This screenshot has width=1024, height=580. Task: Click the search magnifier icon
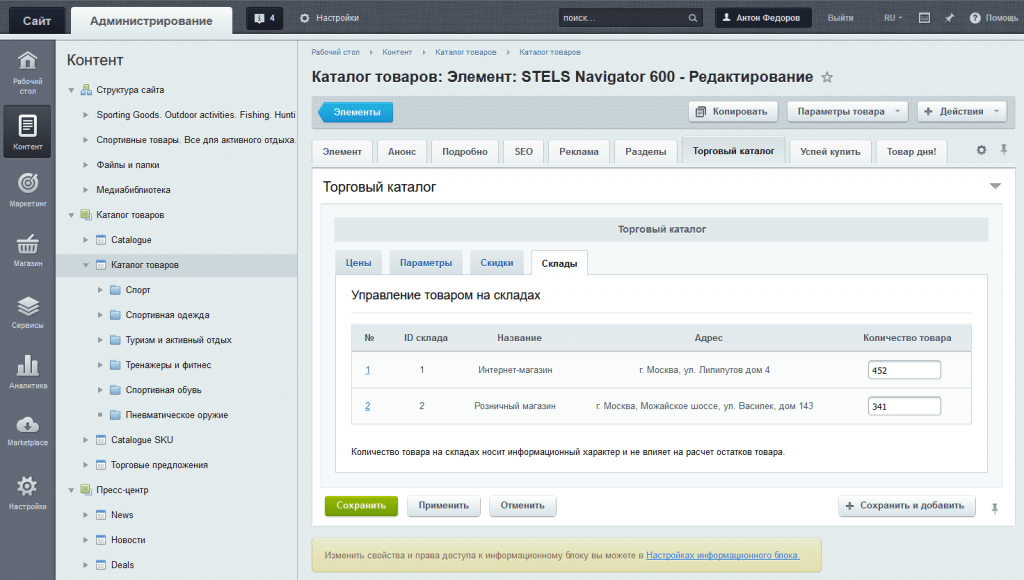point(692,18)
